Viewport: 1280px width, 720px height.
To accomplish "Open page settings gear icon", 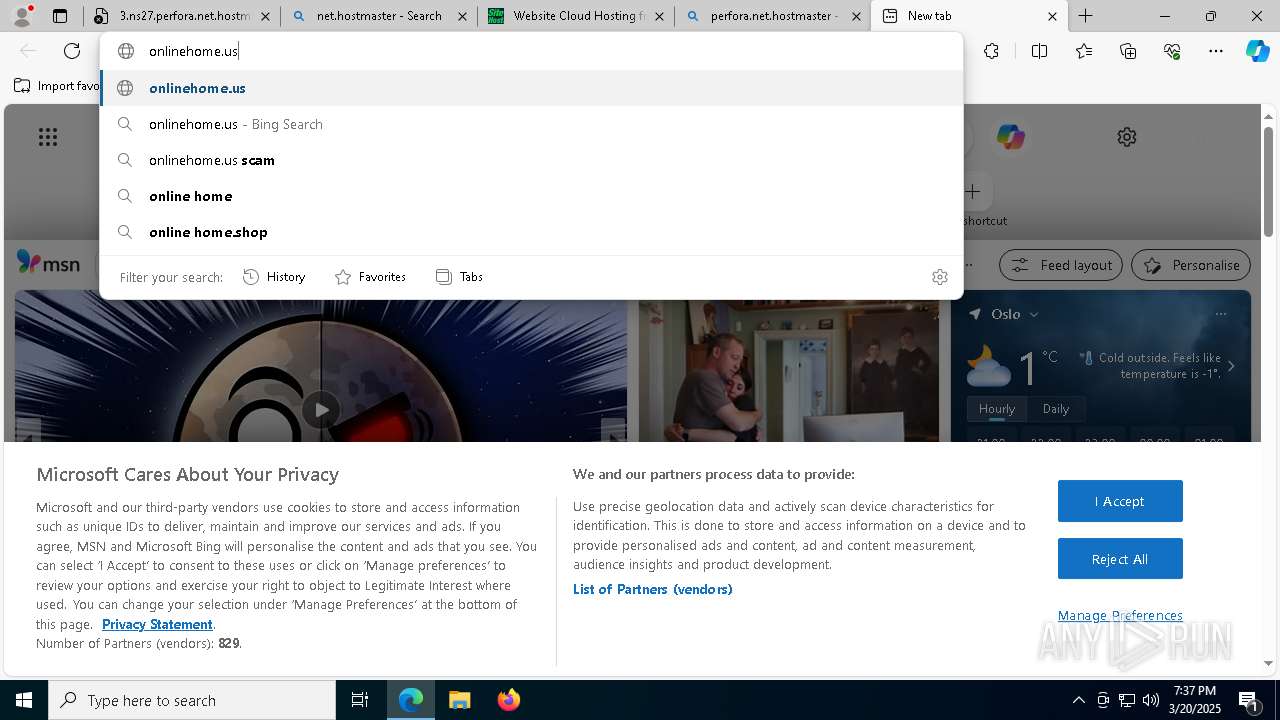I will 1127,137.
